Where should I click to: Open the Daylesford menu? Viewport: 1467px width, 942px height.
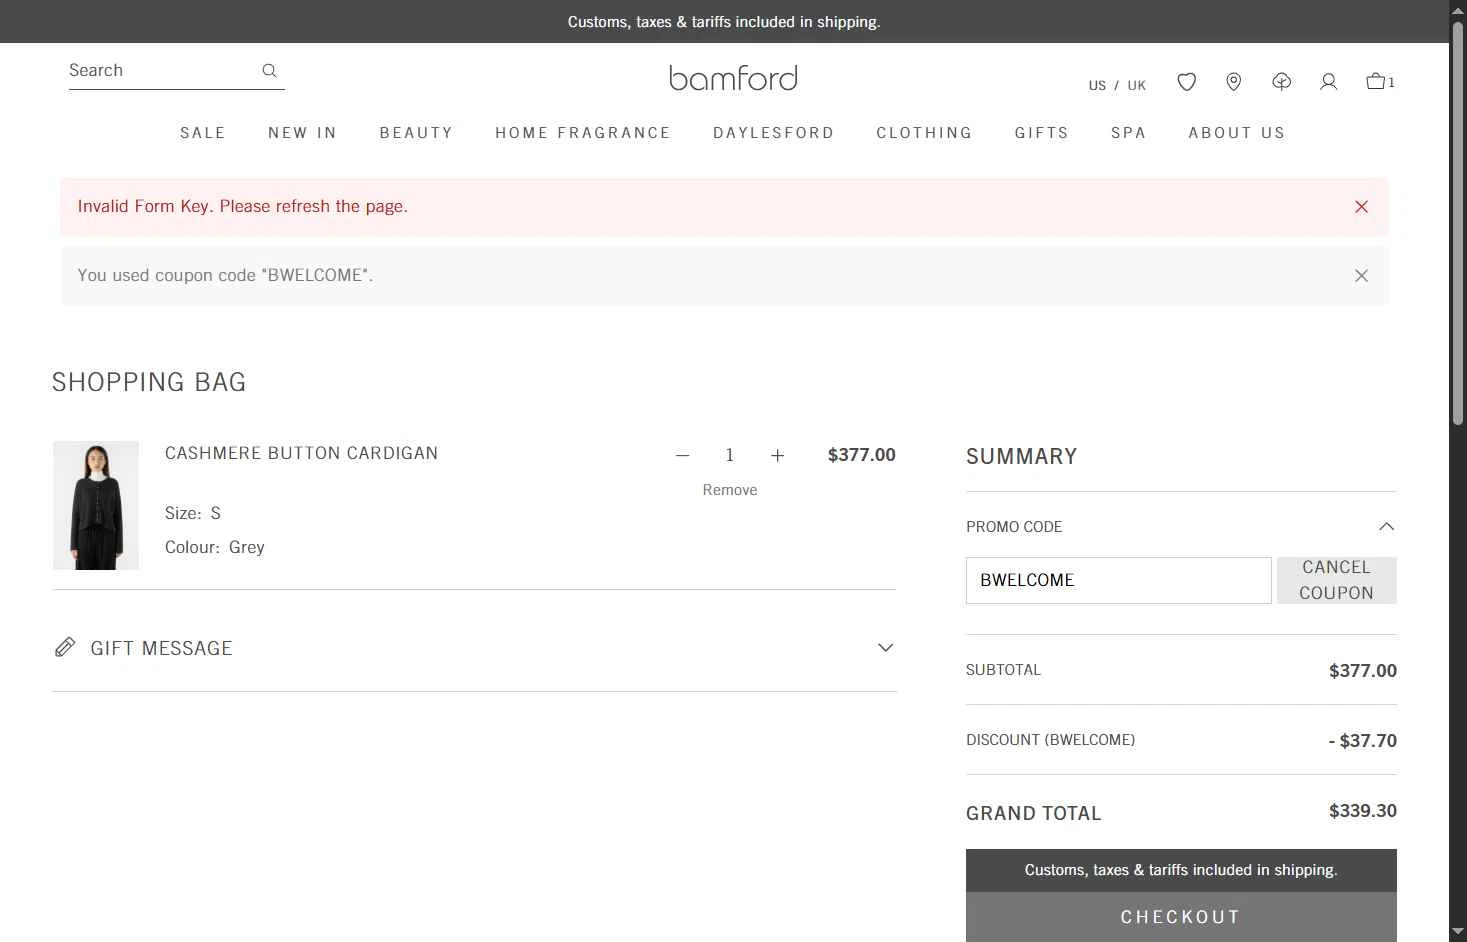773,133
